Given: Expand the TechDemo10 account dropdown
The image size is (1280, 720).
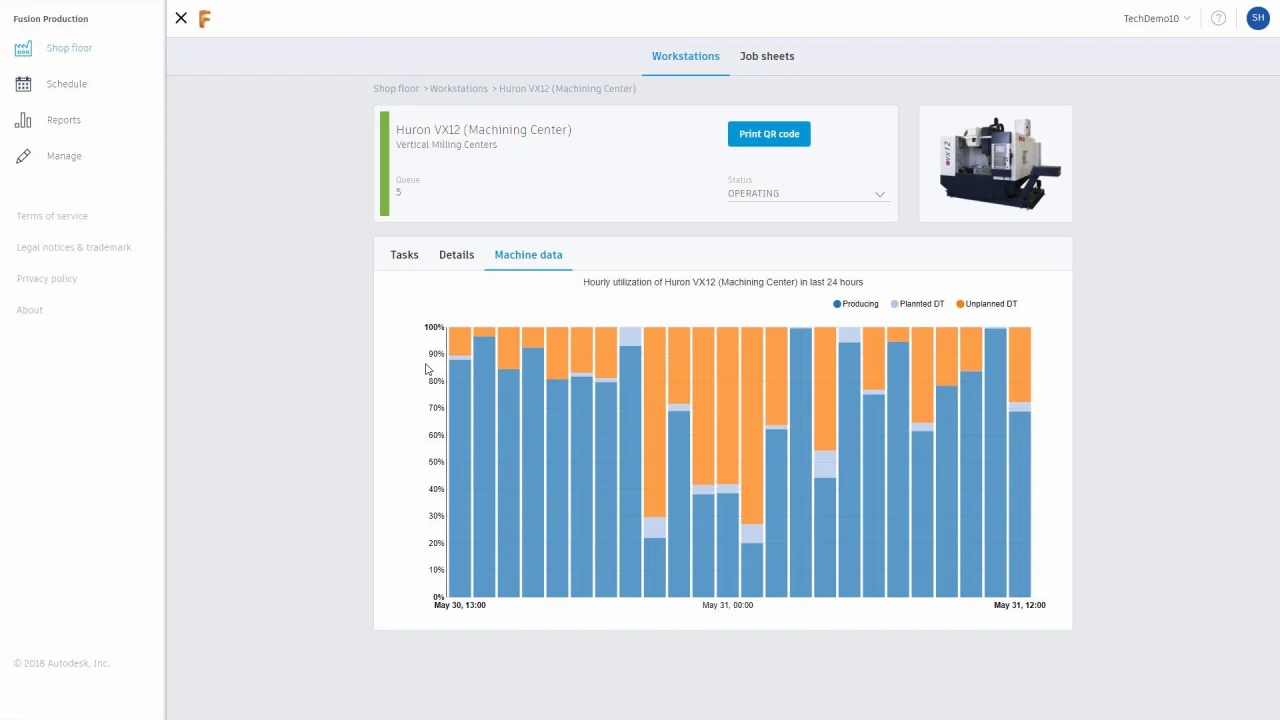Looking at the screenshot, I should (x=1157, y=19).
